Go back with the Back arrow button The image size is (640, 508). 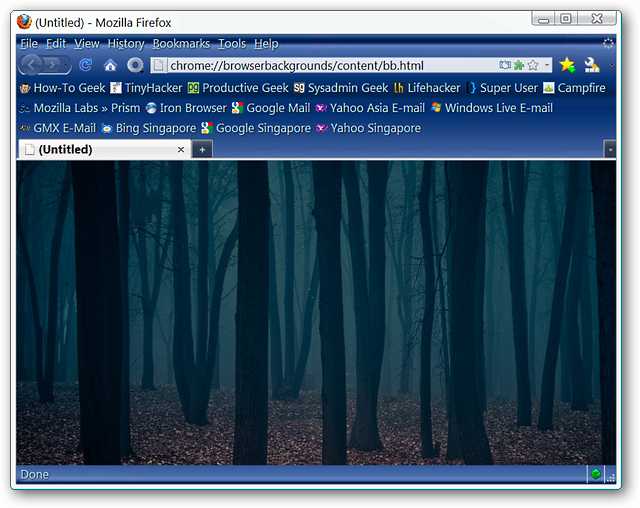[32, 64]
